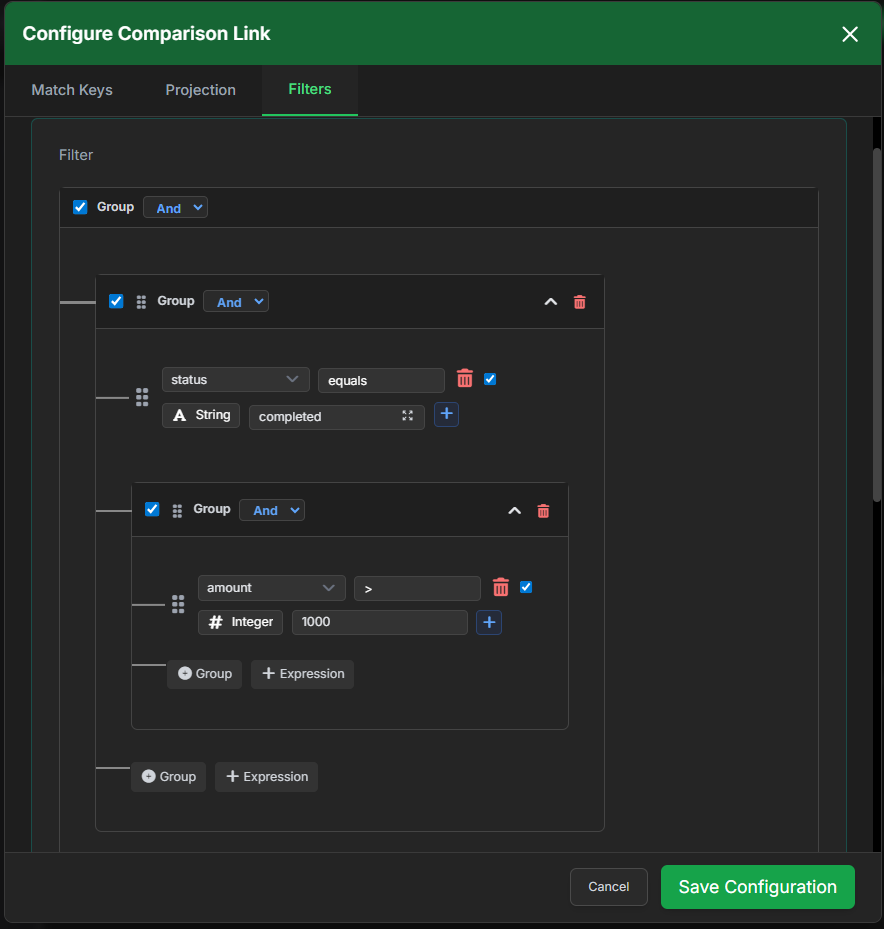Collapse the innermost group chevron

click(515, 511)
